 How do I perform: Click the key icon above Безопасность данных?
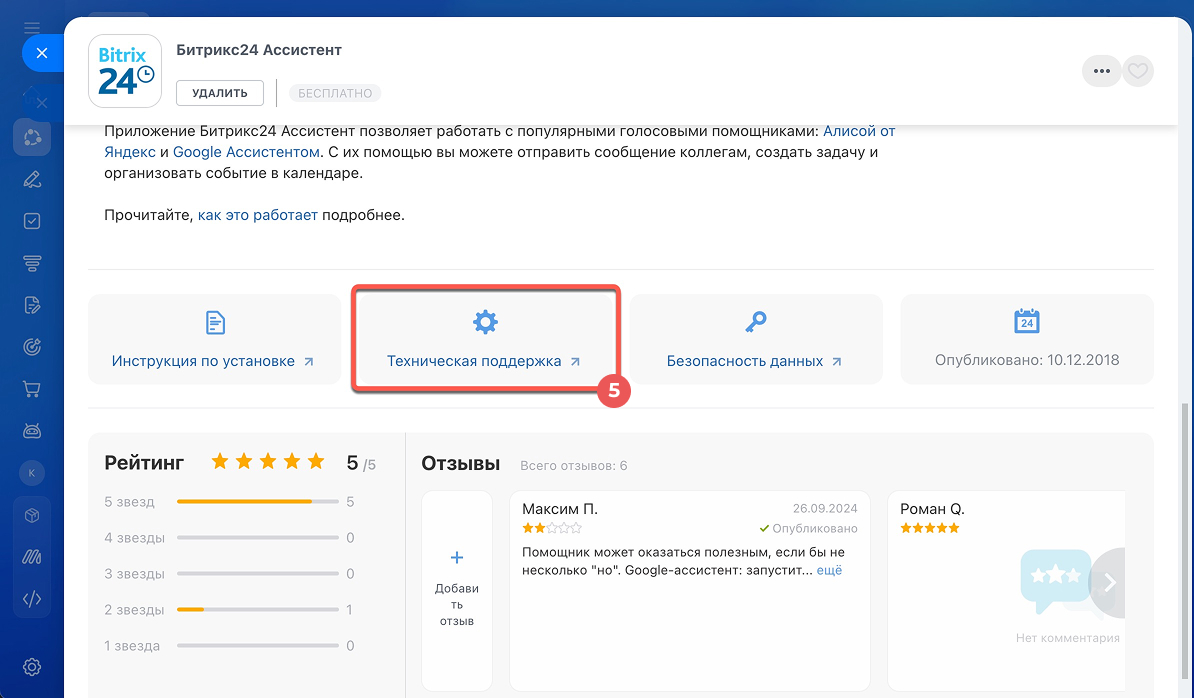[755, 322]
